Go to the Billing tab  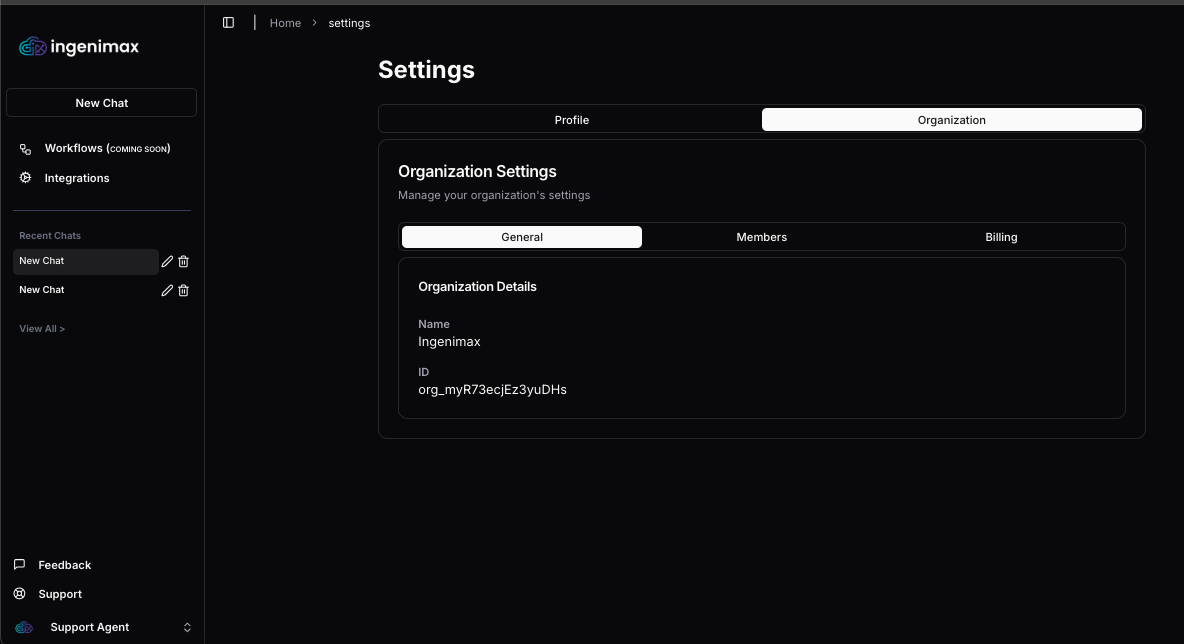point(1000,237)
